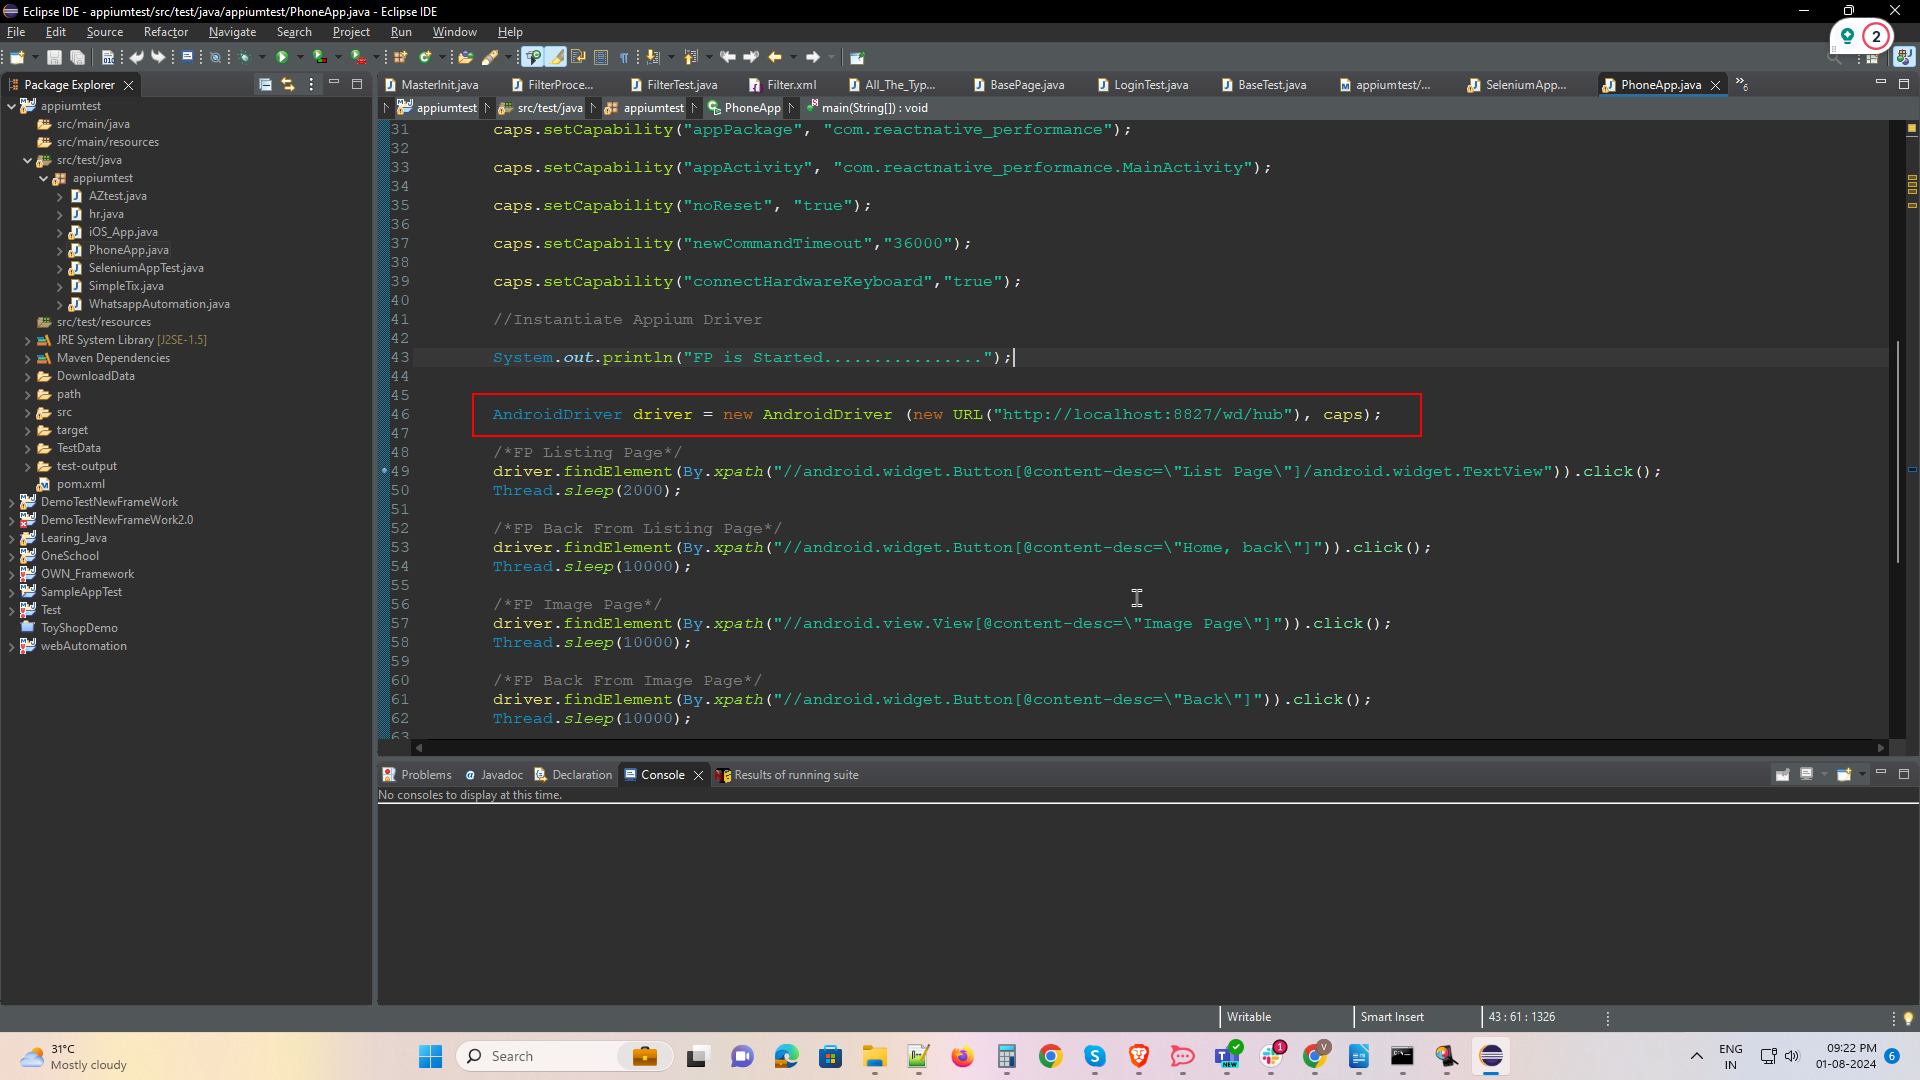Toggle Link with Editor in Package Explorer

pyautogui.click(x=288, y=85)
